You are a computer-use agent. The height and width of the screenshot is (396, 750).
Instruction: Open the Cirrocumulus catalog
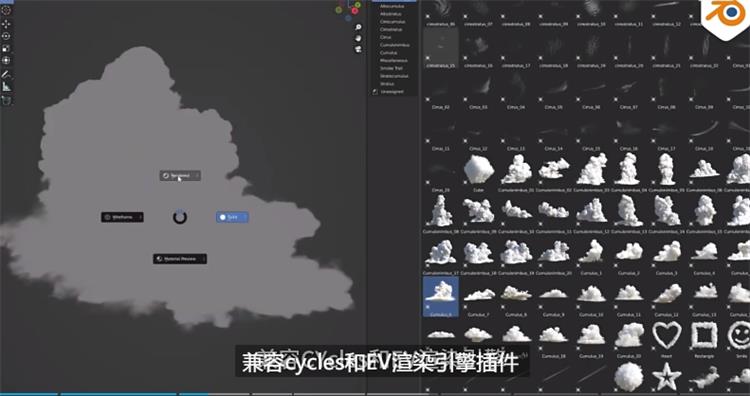click(x=392, y=22)
